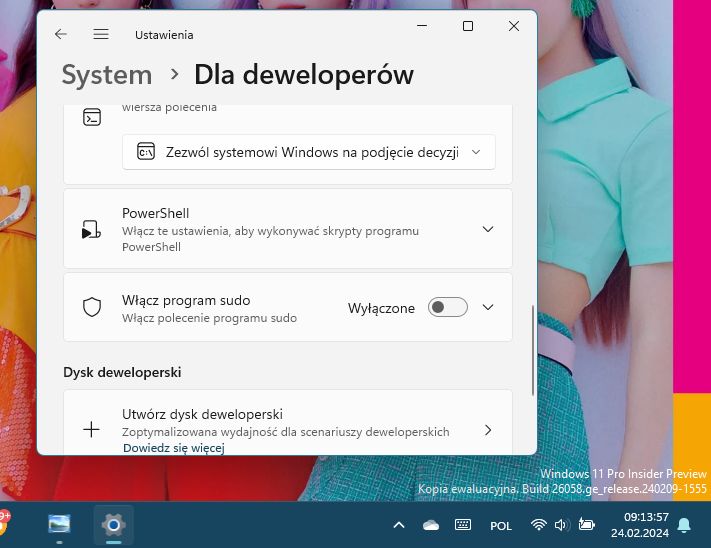Open the OneDrive cloud tray icon

[430, 525]
